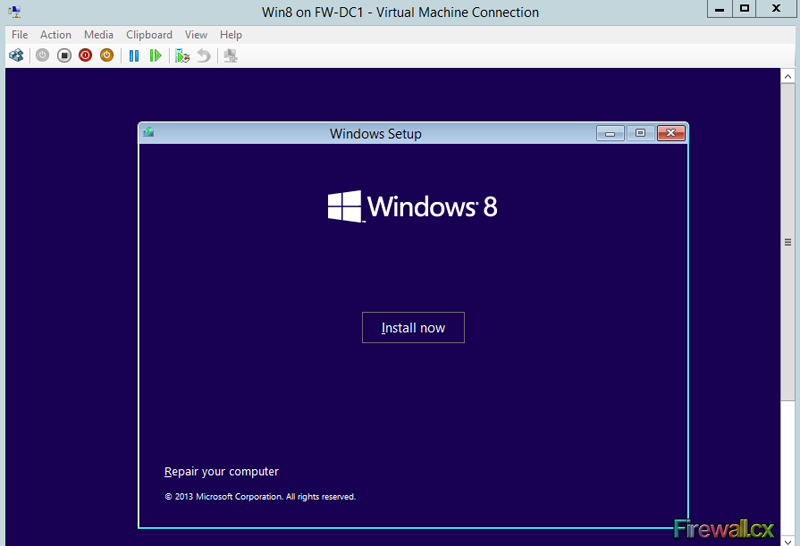800x546 pixels.
Task: Click the Turn Off stop icon
Action: click(64, 55)
